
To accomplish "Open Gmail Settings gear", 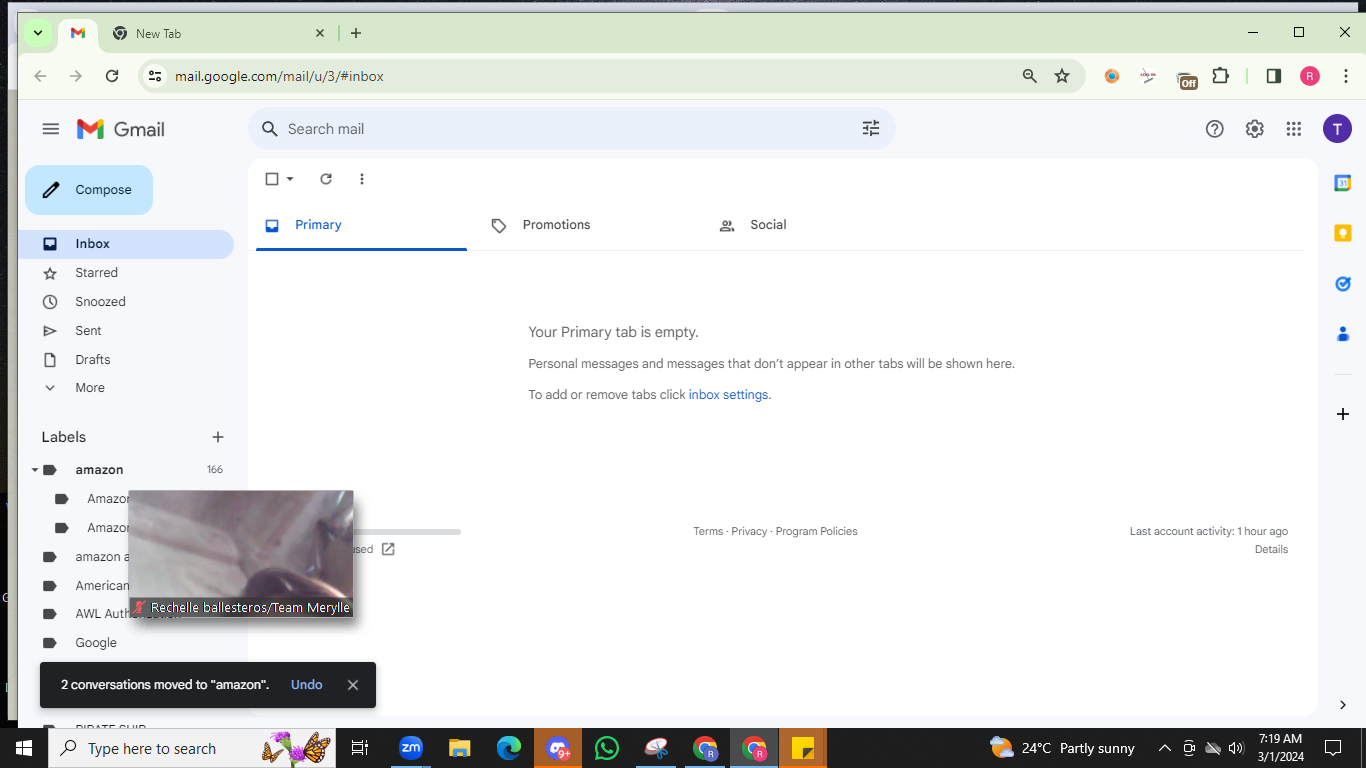I will pyautogui.click(x=1255, y=129).
